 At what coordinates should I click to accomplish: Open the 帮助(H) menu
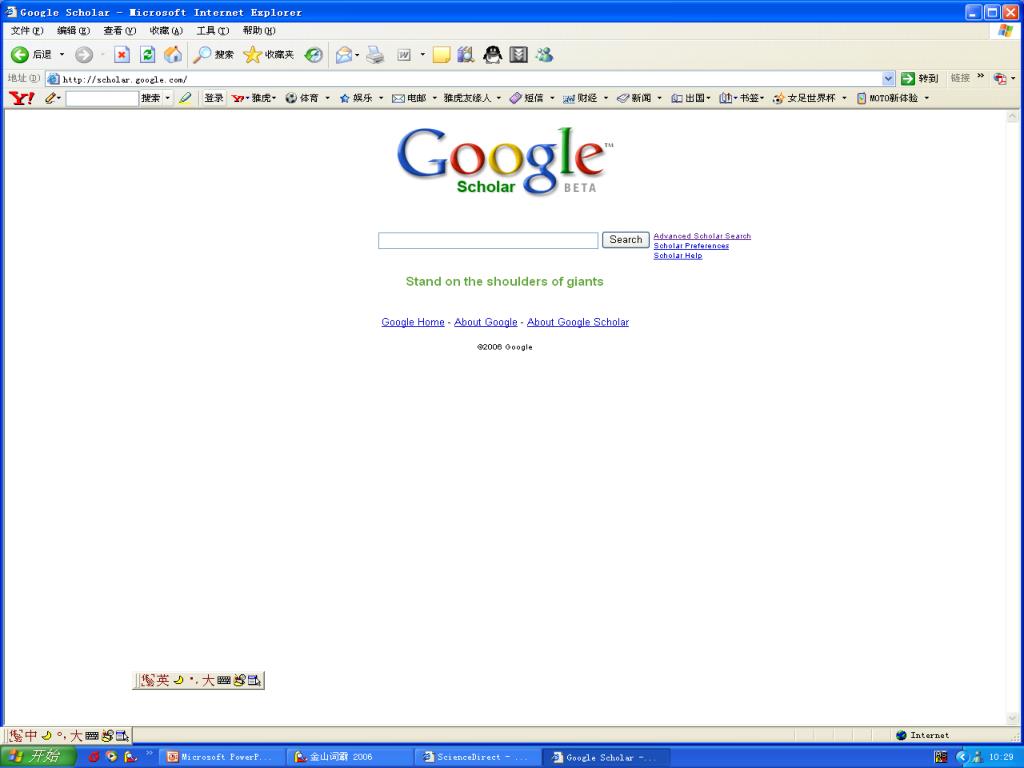259,31
